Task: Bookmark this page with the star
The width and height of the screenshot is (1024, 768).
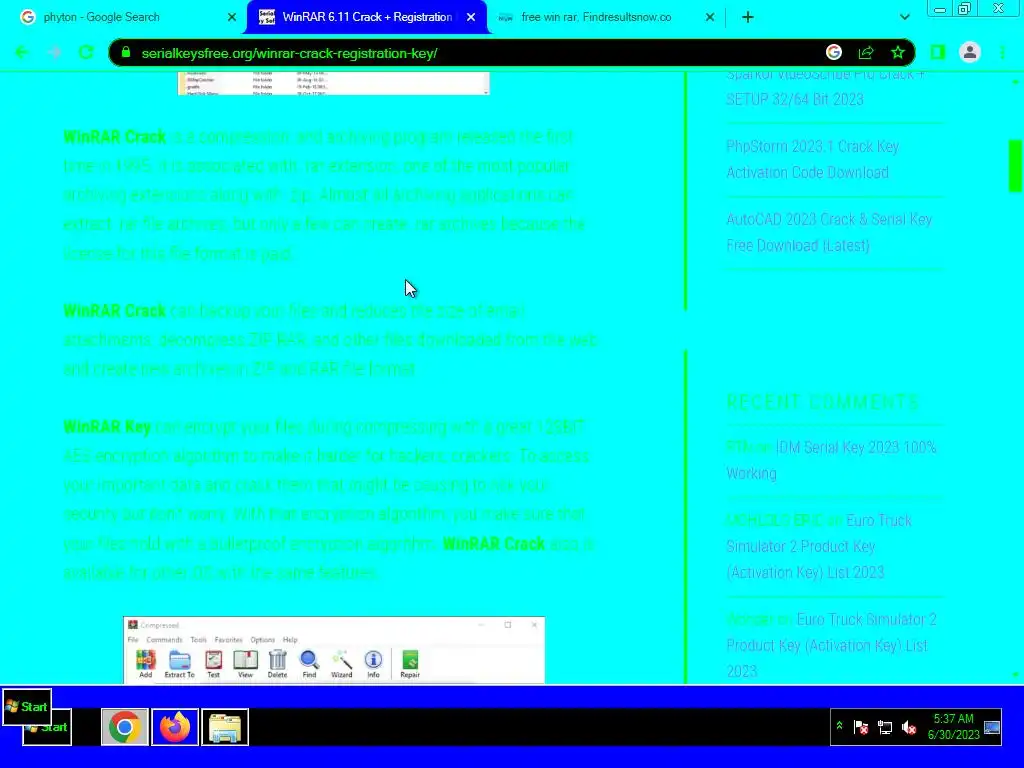Action: pyautogui.click(x=898, y=52)
